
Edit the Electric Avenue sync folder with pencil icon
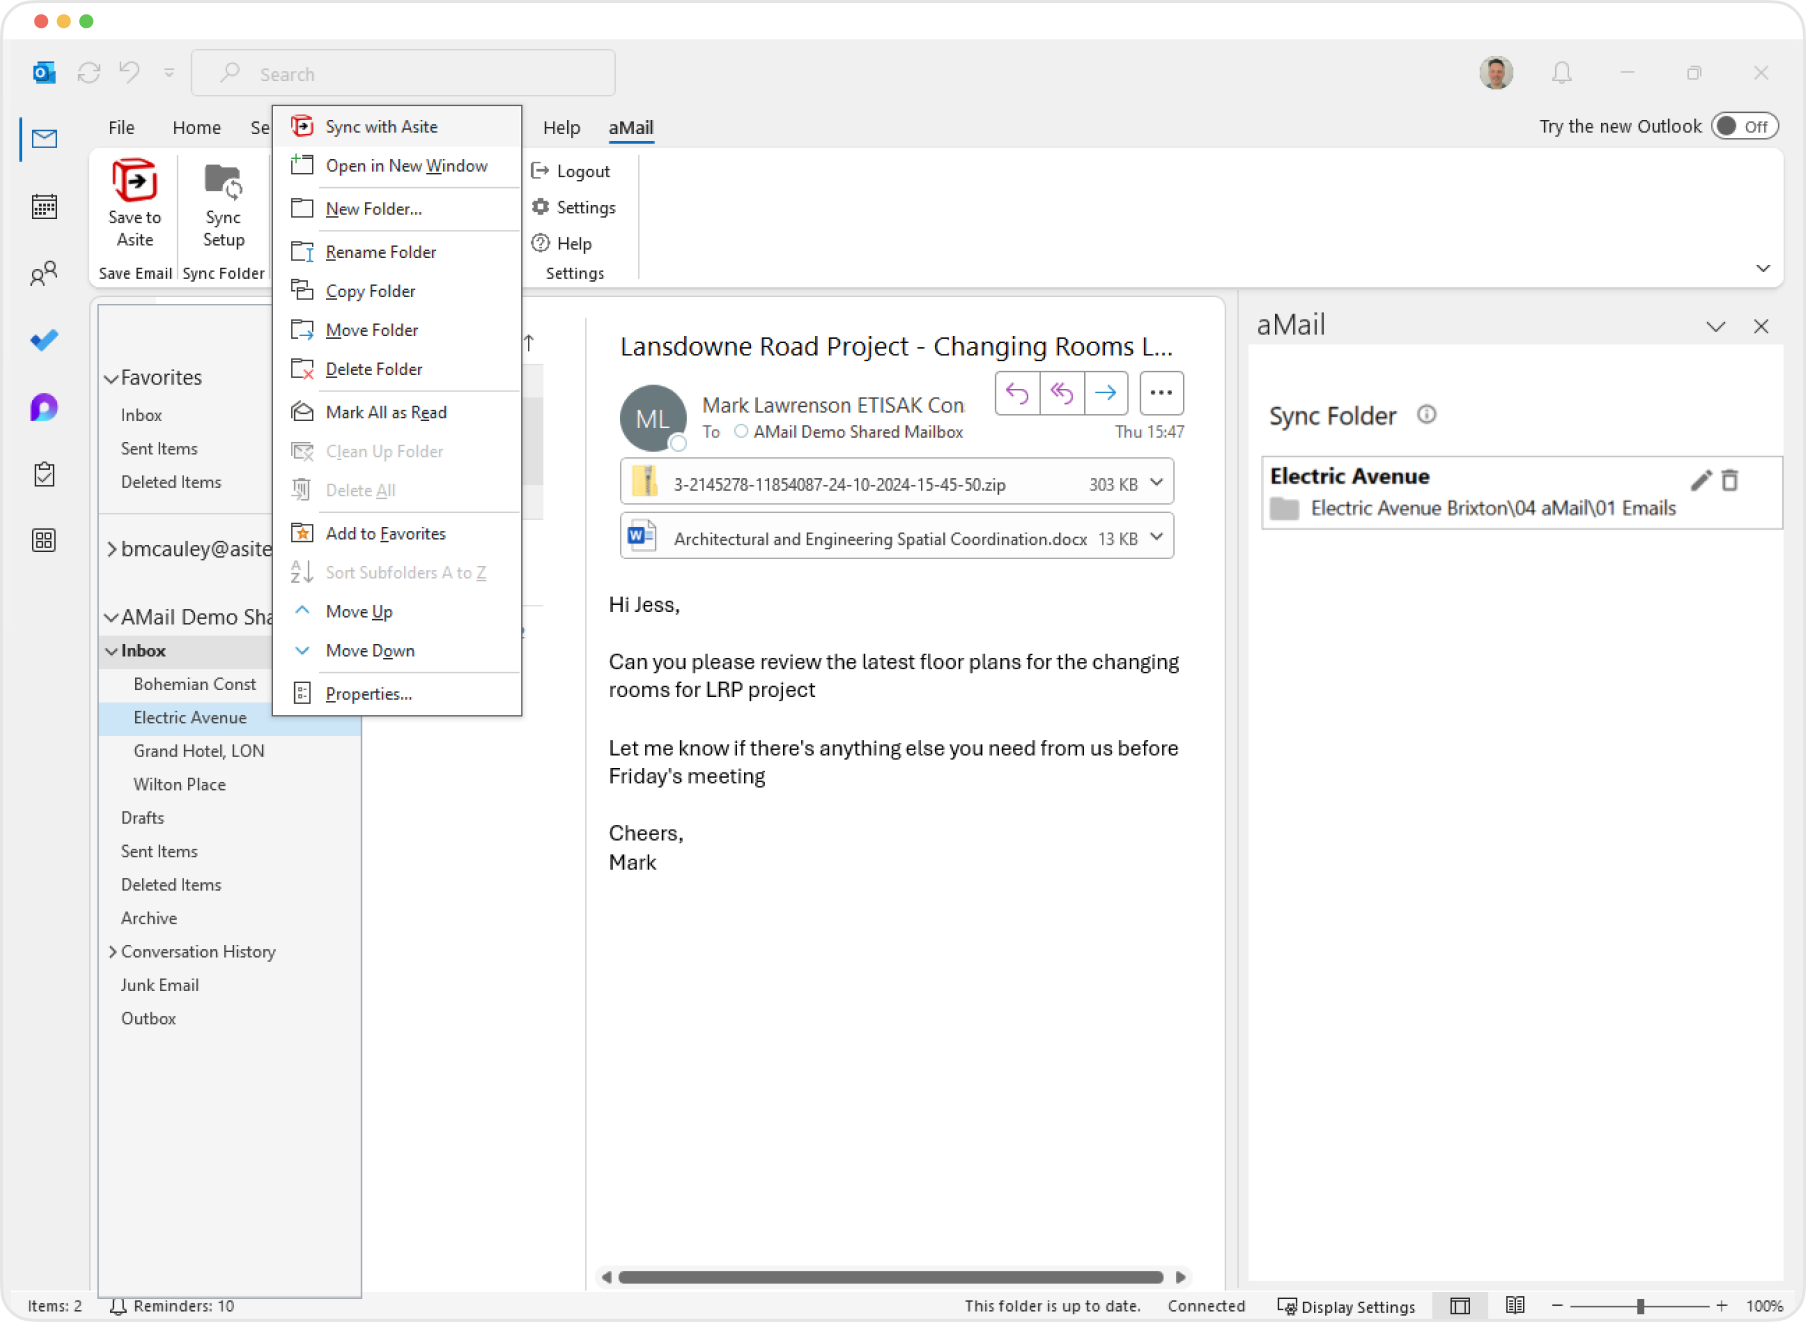1701,480
